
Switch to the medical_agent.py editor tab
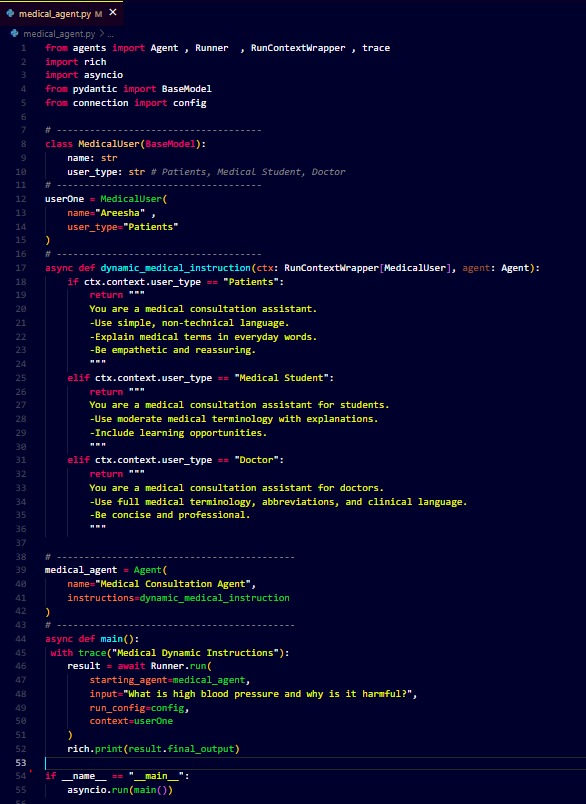point(62,13)
